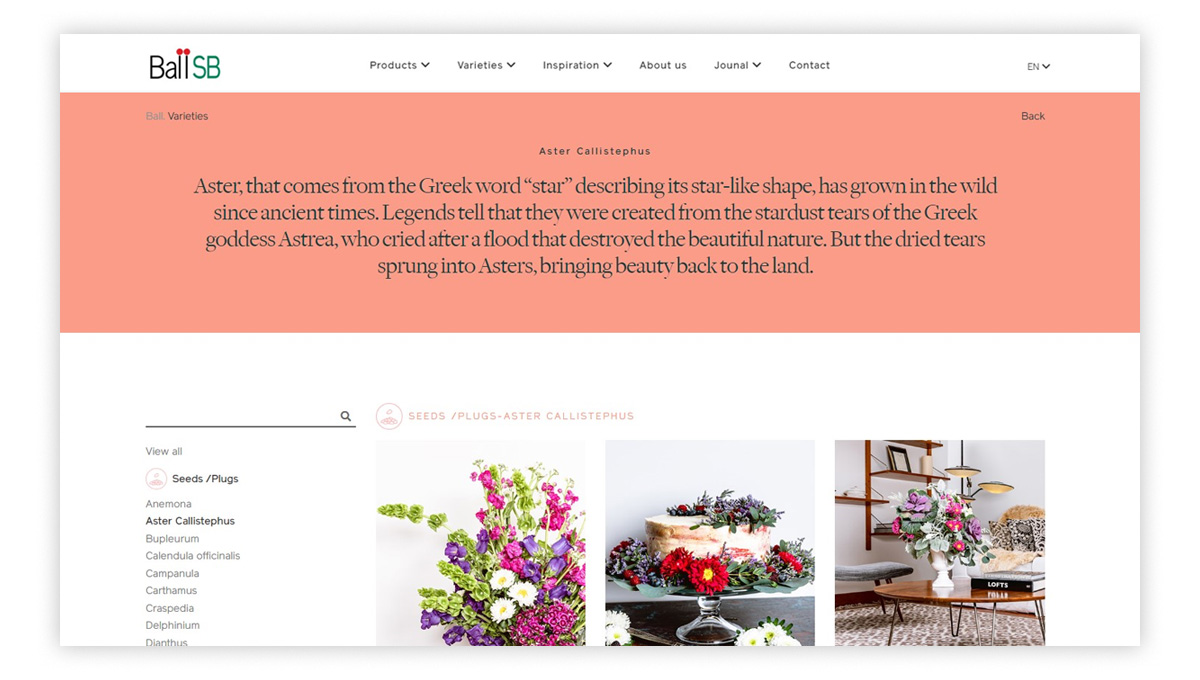This screenshot has width=1200, height=680.
Task: Open the purple bouquet thumbnail
Action: tap(481, 543)
